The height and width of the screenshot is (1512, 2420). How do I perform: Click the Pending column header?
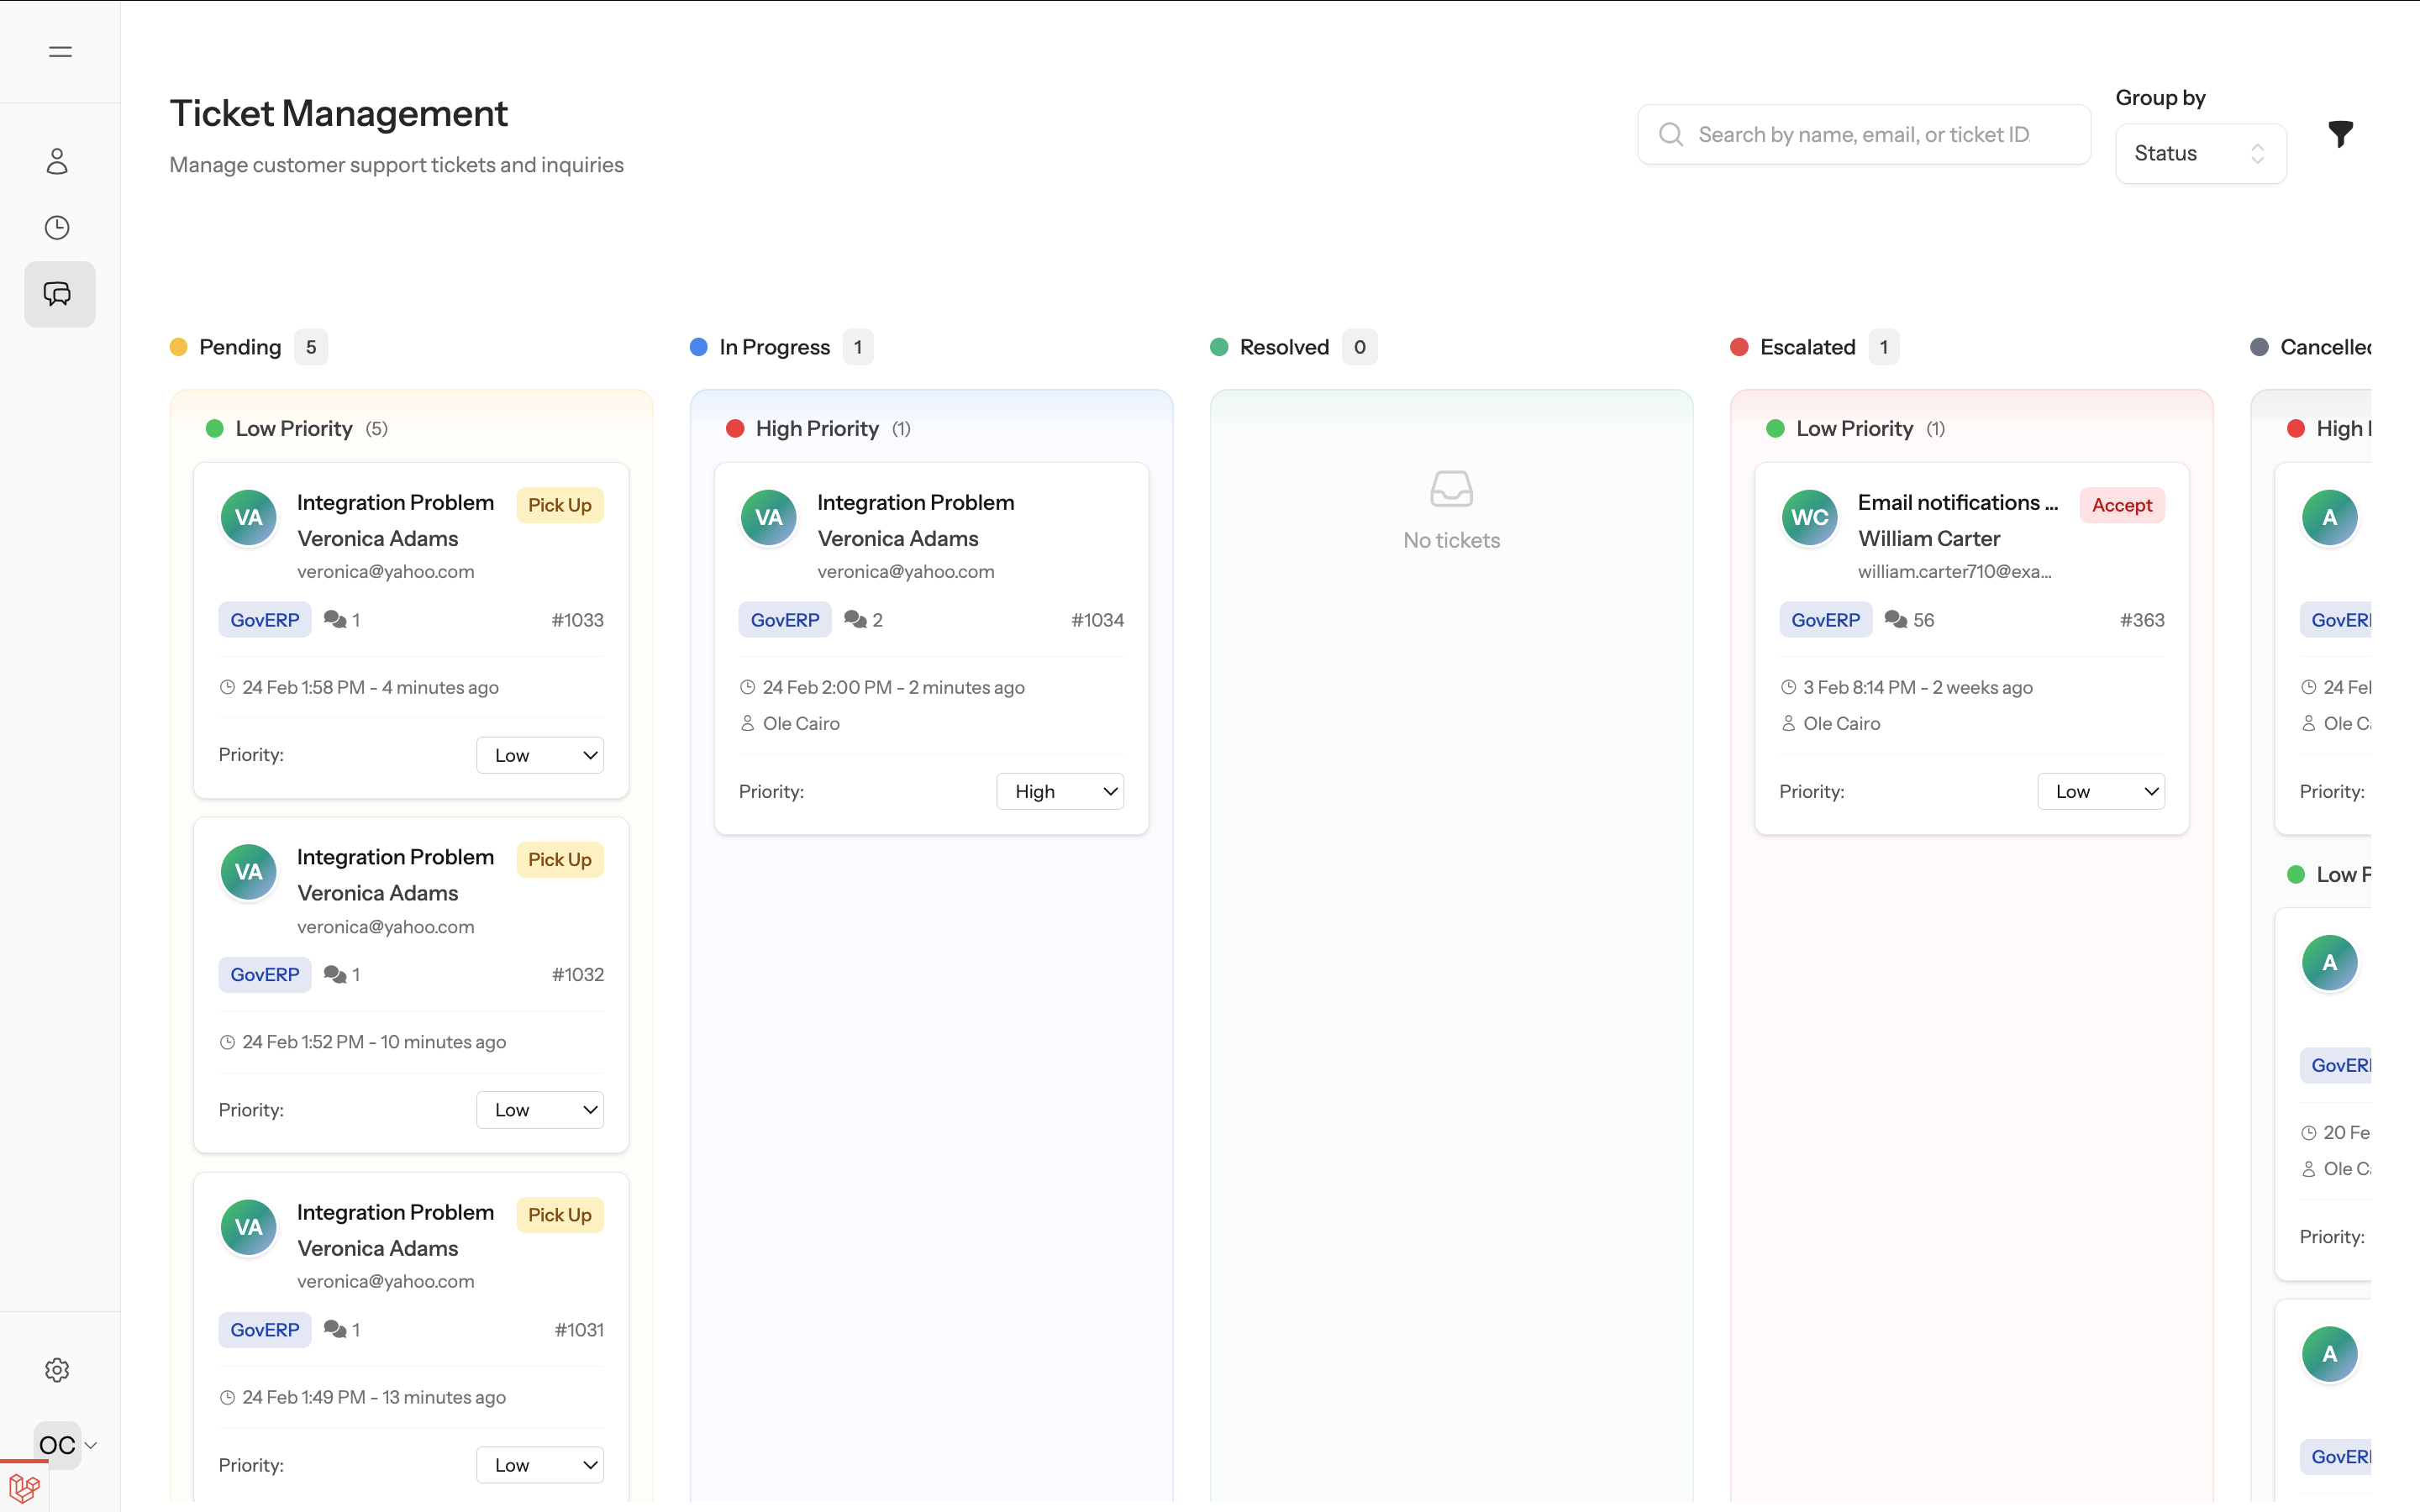240,347
